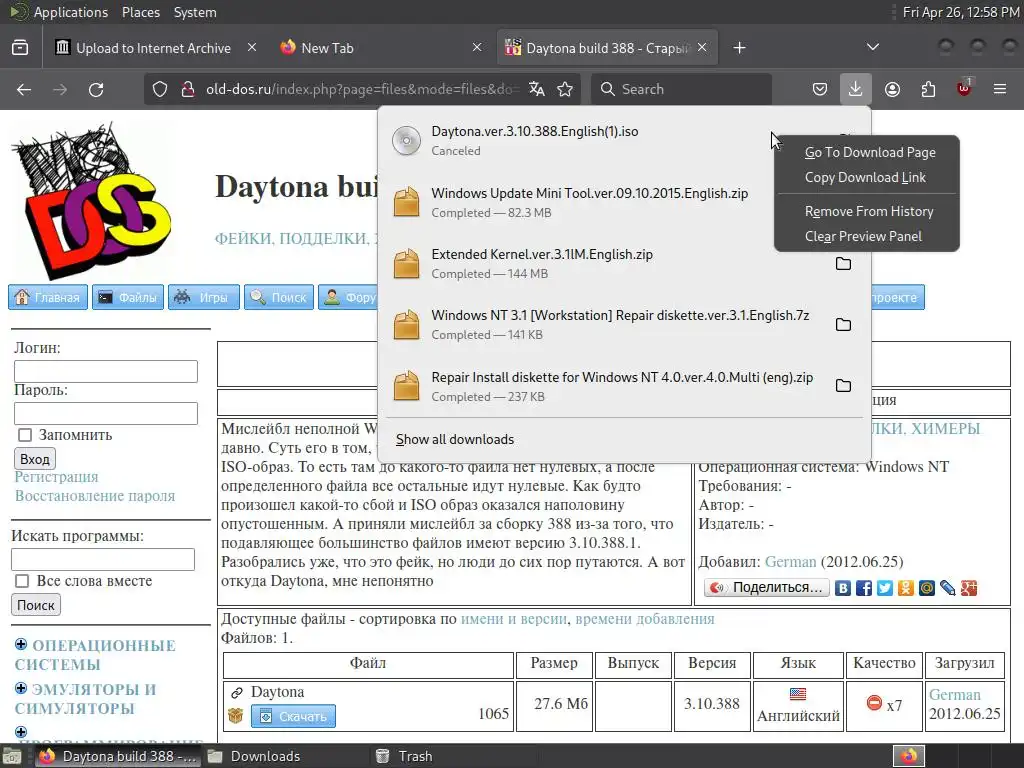Show folder for Repair Install diskette NT 4.0 download
Screen dimensions: 1024x768
(x=843, y=386)
